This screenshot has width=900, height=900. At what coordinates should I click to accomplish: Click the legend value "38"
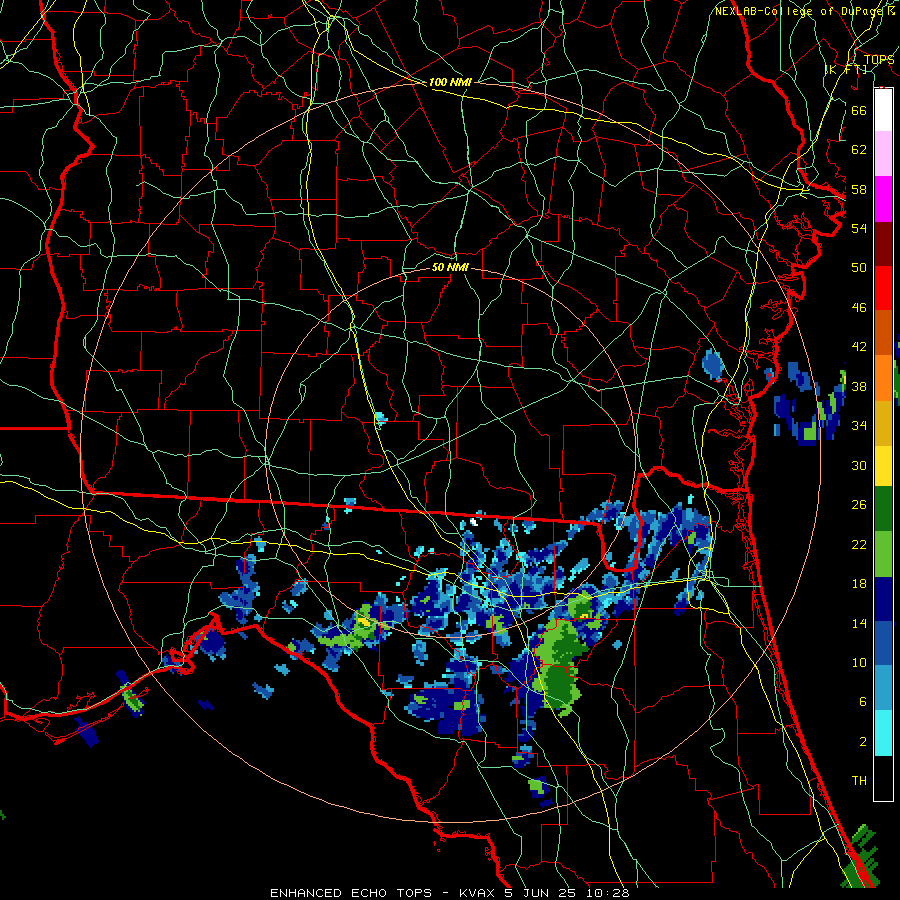(859, 386)
